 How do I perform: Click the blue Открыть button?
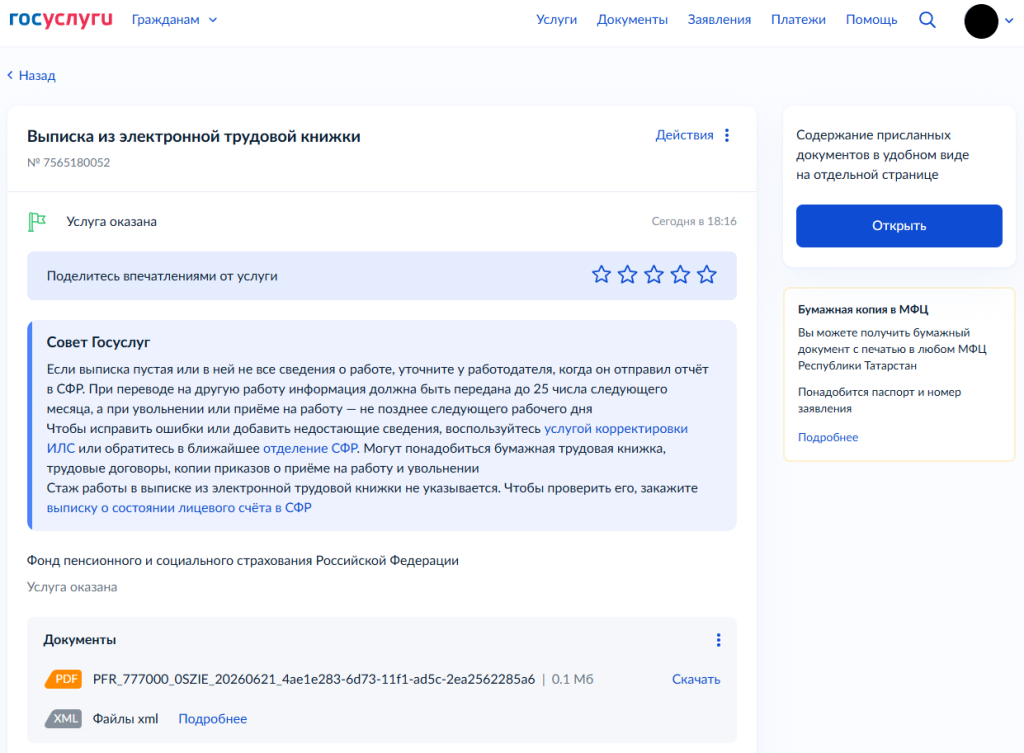[899, 225]
